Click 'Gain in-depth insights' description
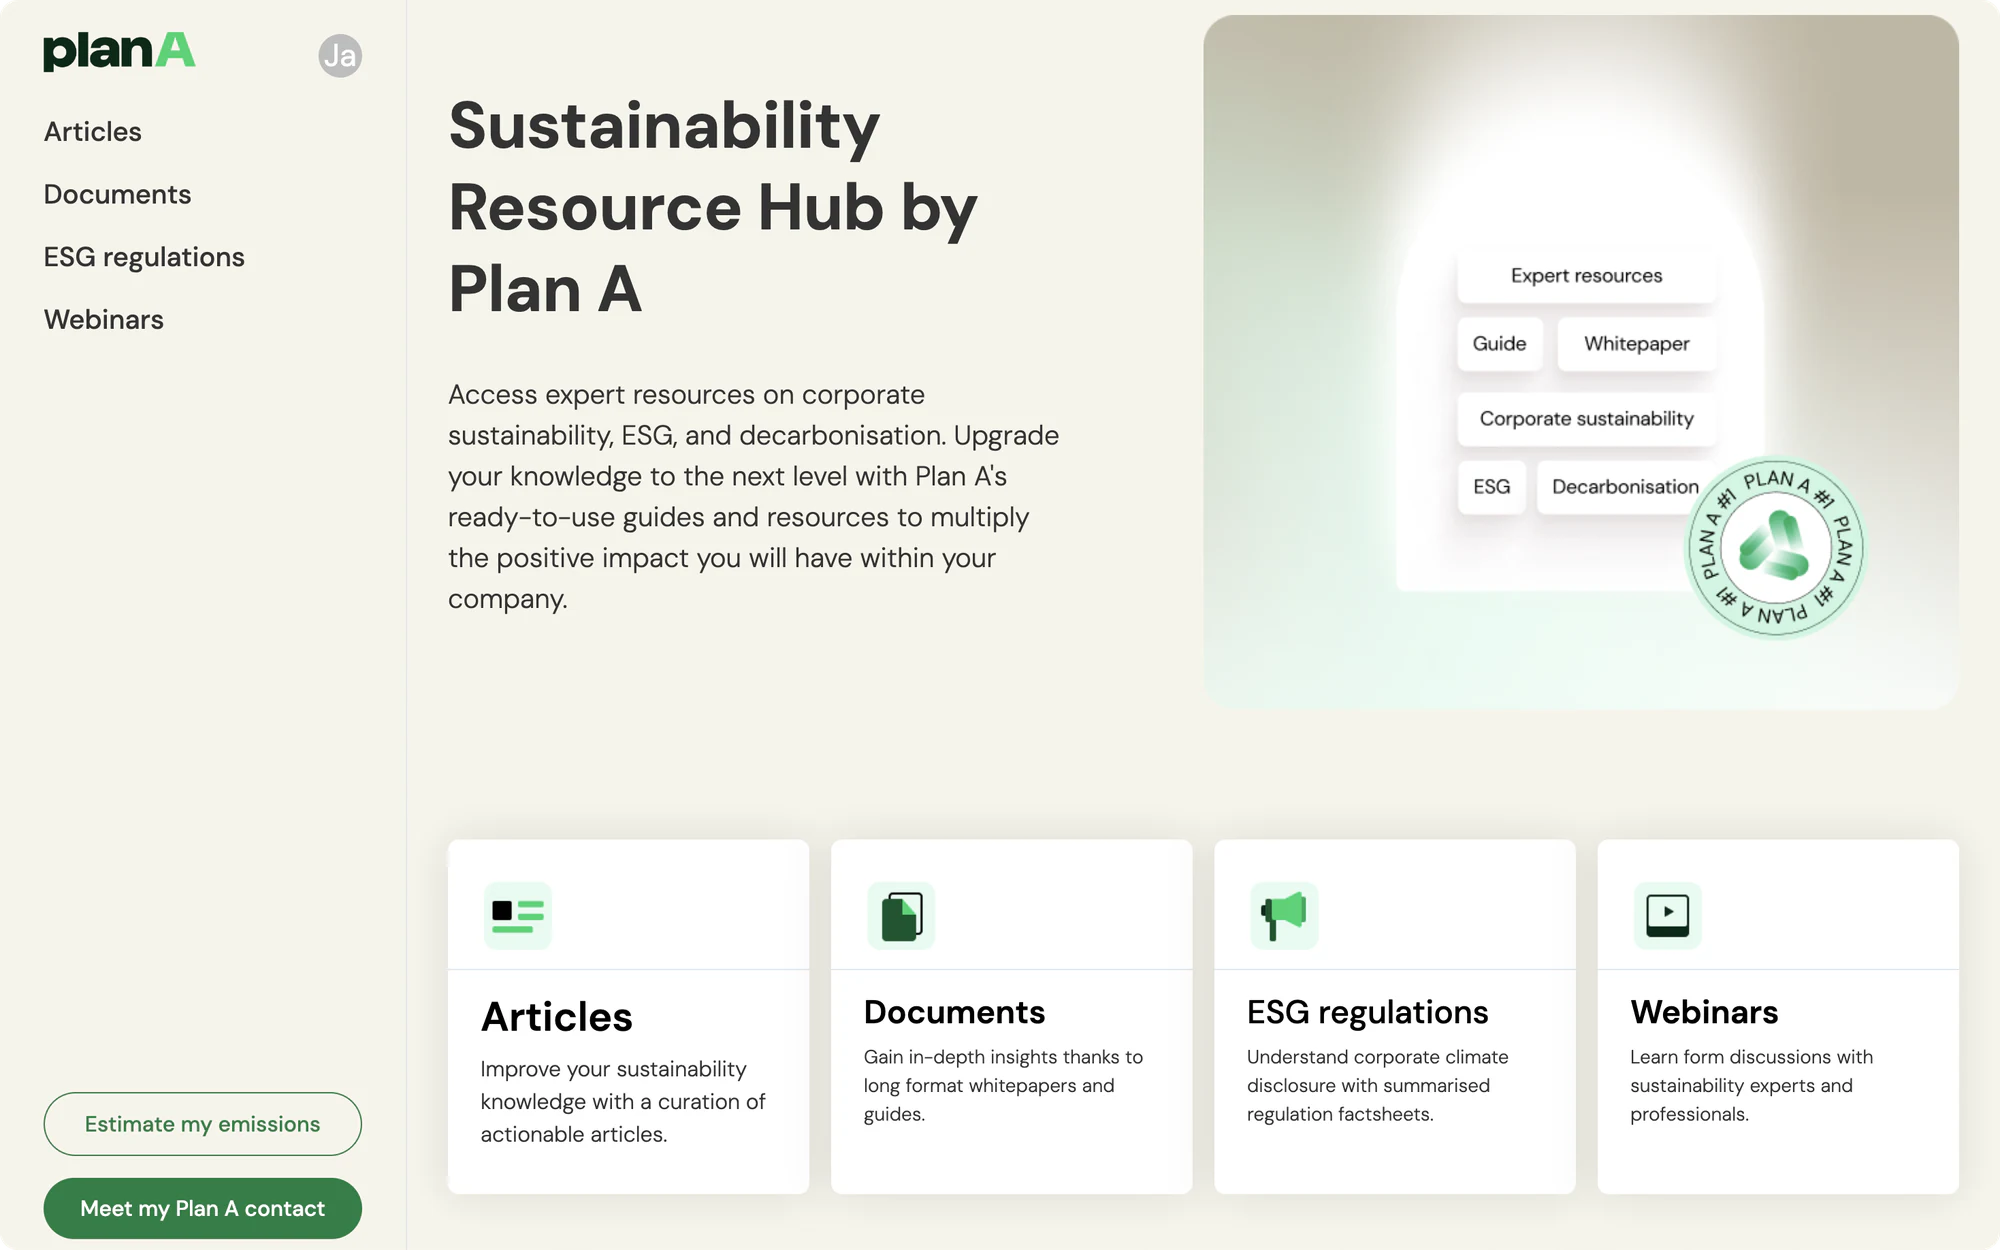The width and height of the screenshot is (2000, 1250). pos(1003,1086)
